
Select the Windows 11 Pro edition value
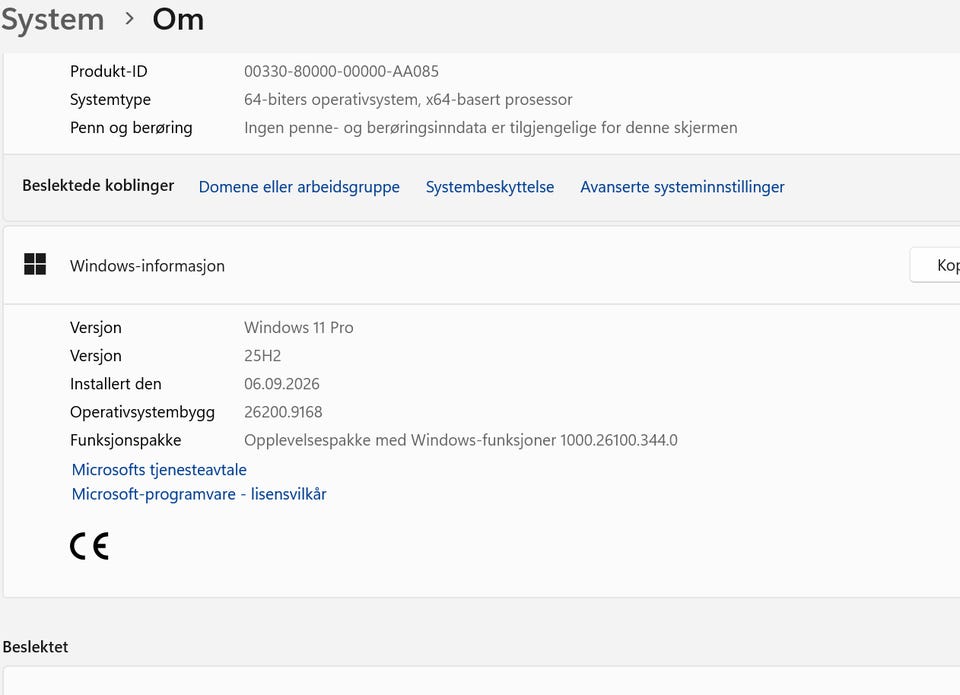299,328
